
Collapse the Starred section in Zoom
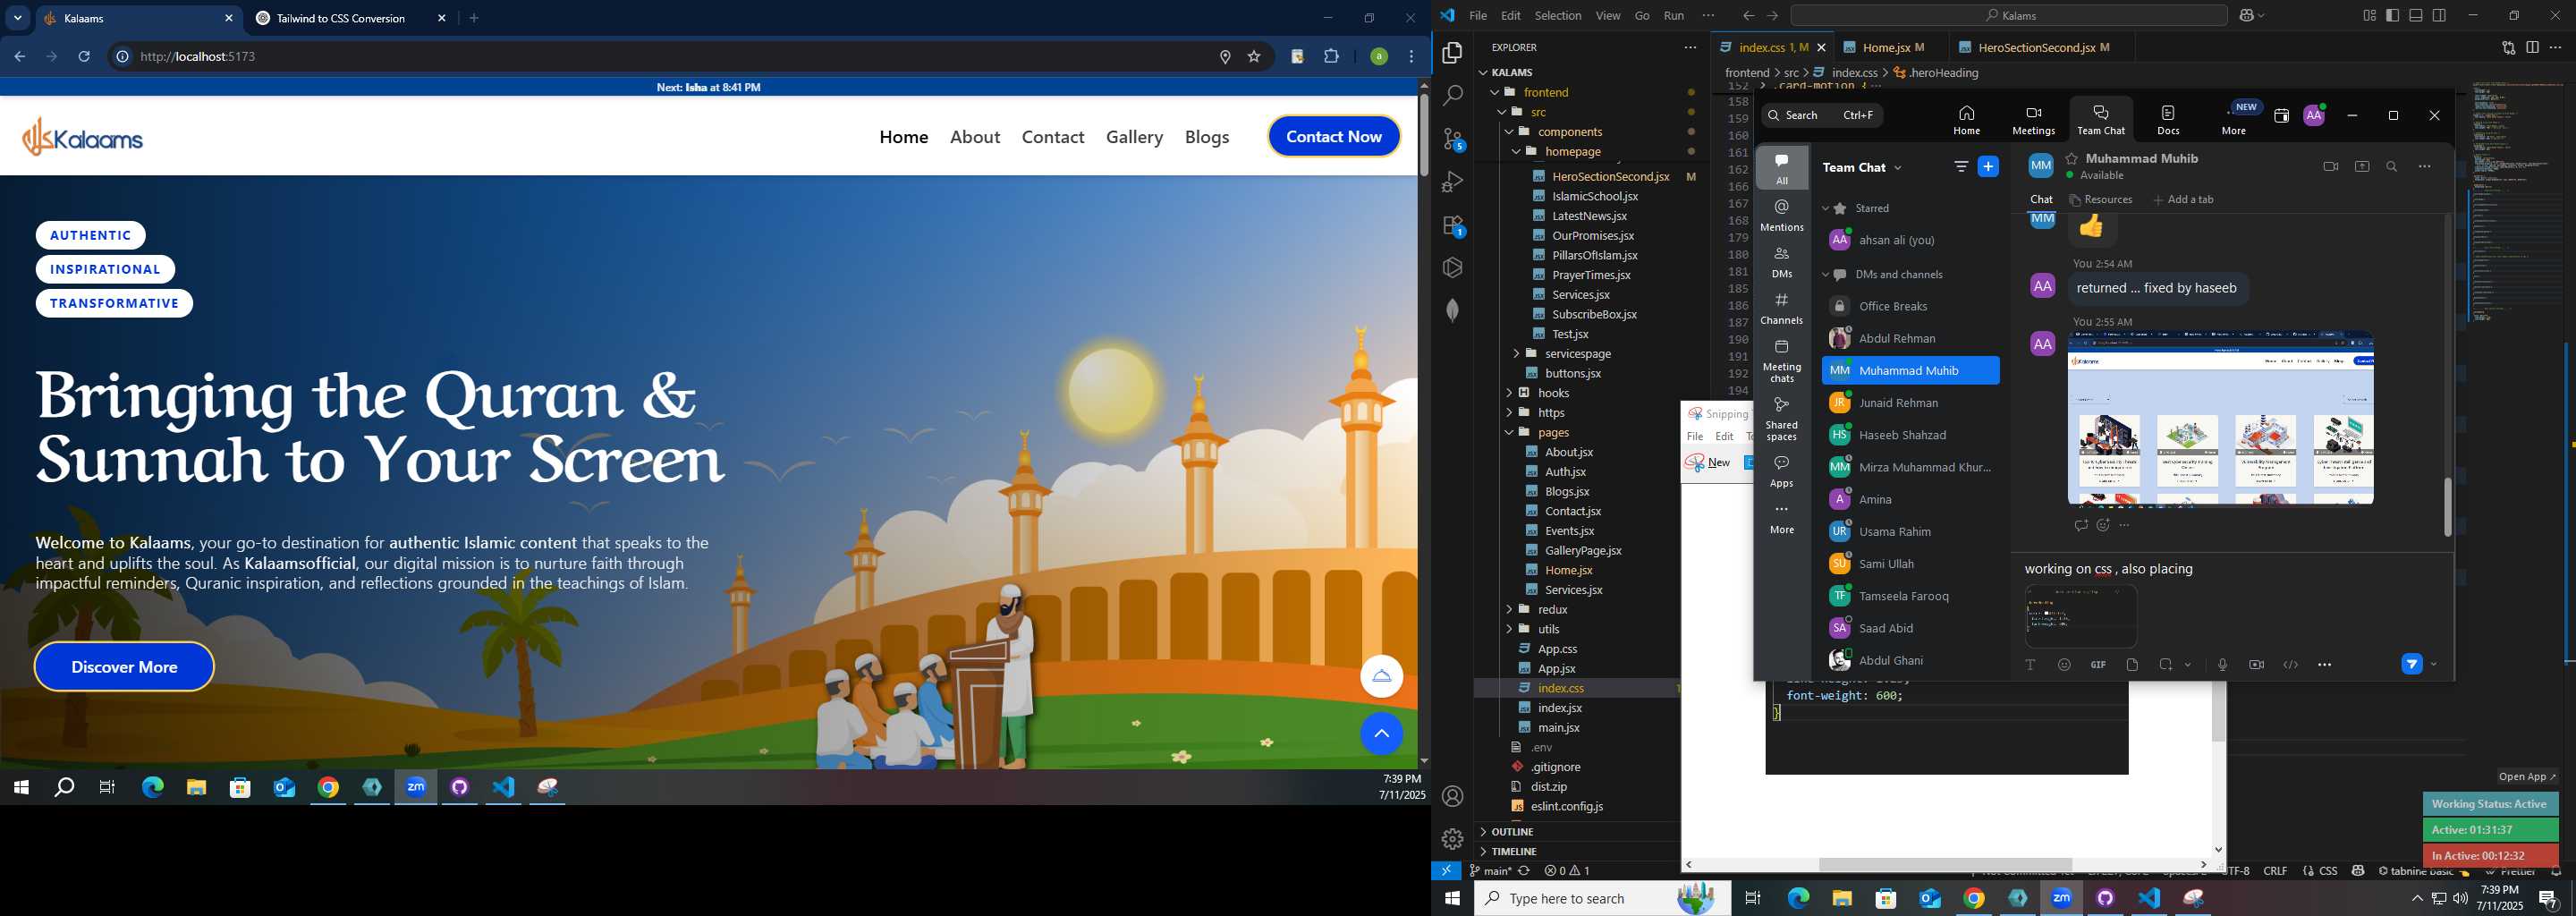(x=1825, y=209)
